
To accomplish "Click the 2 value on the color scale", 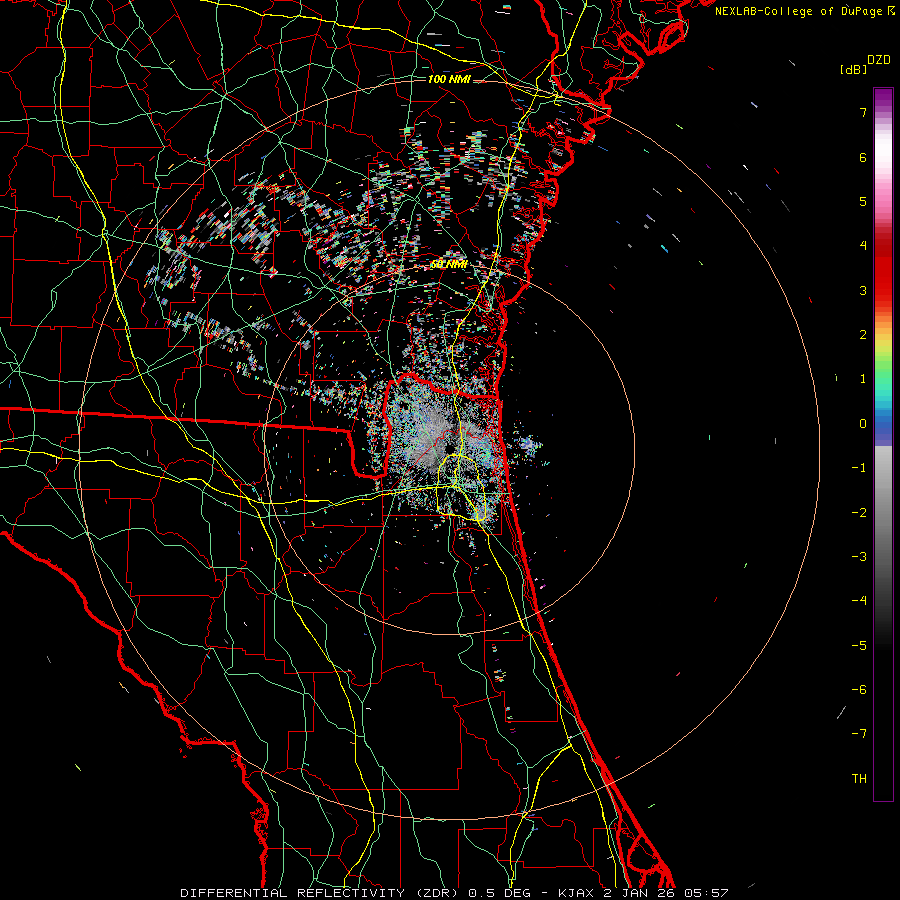I will pyautogui.click(x=863, y=335).
